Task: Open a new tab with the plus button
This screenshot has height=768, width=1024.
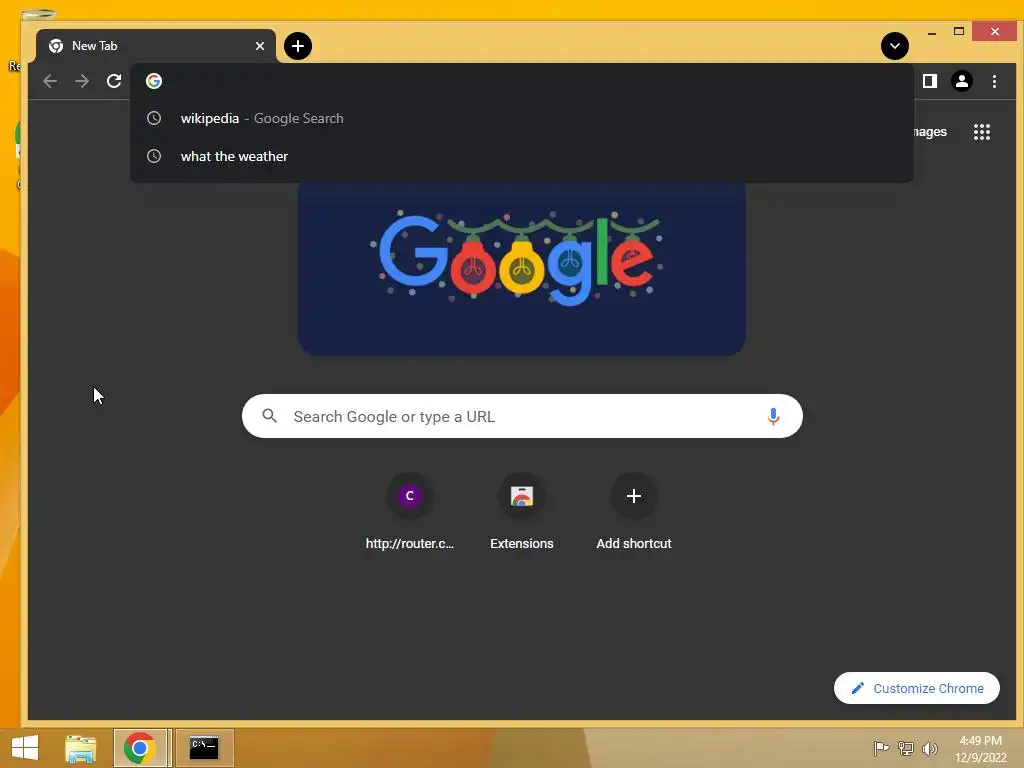Action: [x=298, y=46]
